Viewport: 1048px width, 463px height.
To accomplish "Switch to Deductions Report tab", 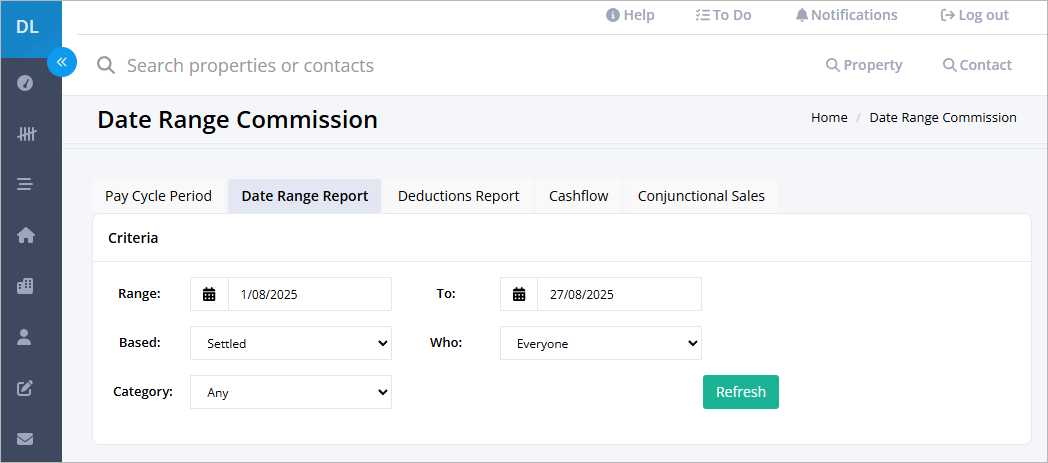I will click(x=458, y=196).
